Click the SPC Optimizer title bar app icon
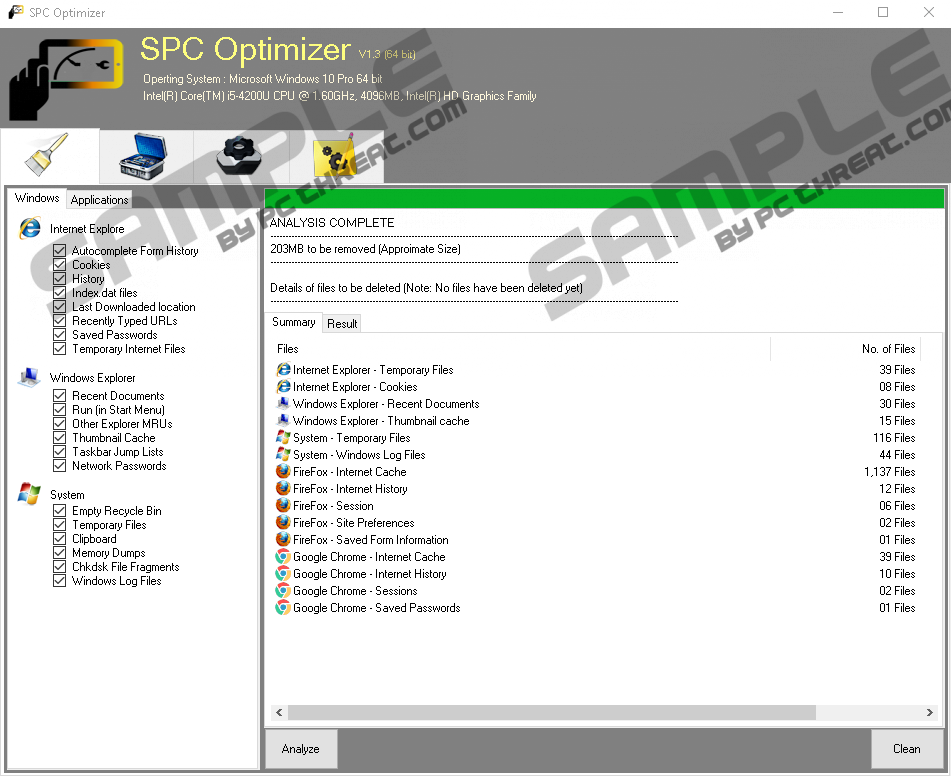The width and height of the screenshot is (951, 776). click(15, 12)
